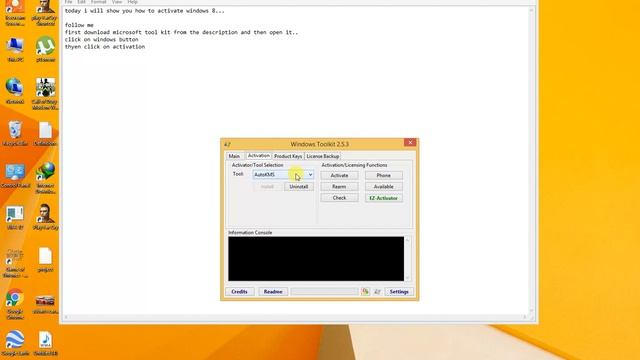640x360 pixels.
Task: Launch the µTorrent desktop shortcut
Action: click(x=45, y=49)
